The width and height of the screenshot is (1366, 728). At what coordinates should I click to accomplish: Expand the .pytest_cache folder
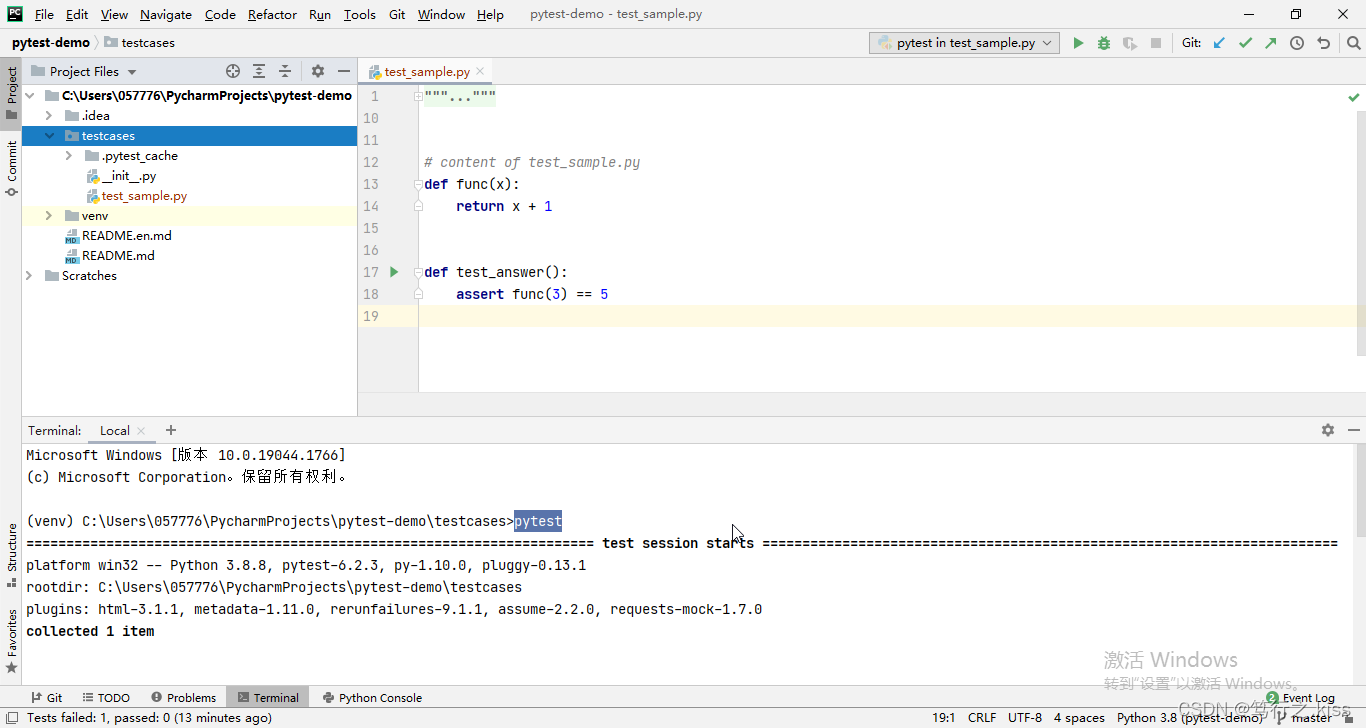coord(69,156)
